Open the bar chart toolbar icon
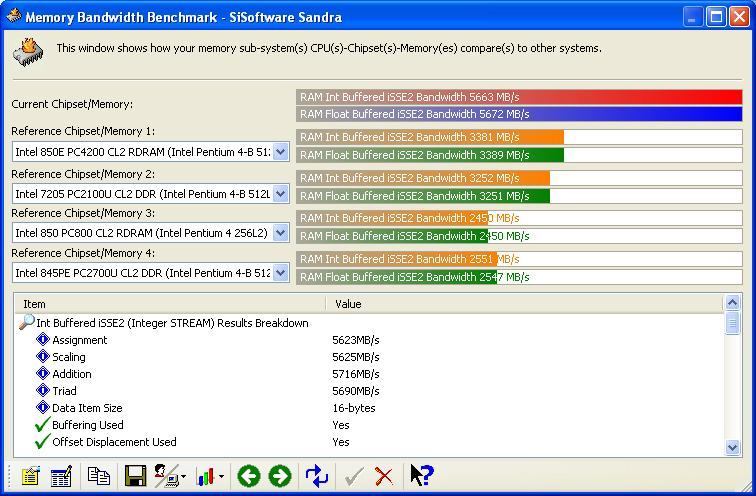This screenshot has width=756, height=496. pos(205,477)
